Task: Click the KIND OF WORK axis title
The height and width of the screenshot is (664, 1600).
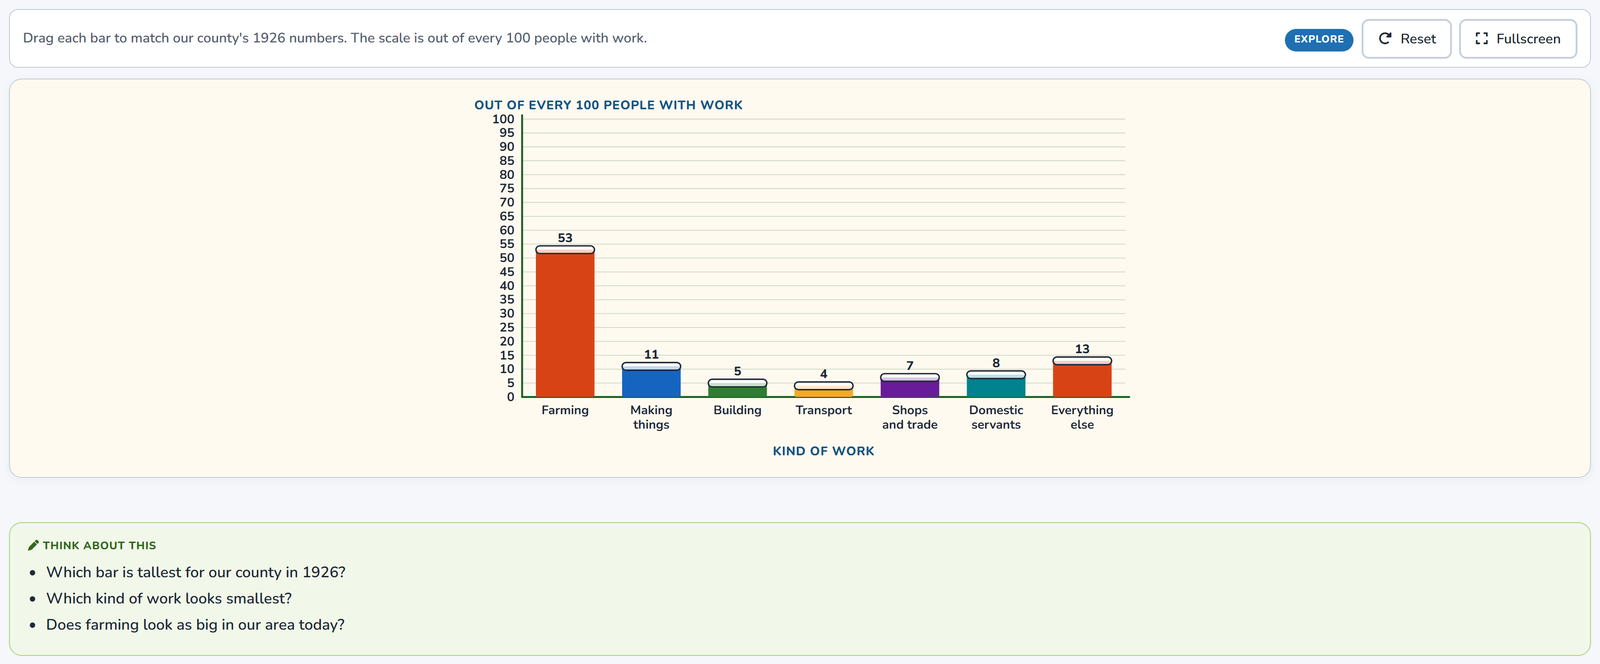Action: (x=824, y=451)
